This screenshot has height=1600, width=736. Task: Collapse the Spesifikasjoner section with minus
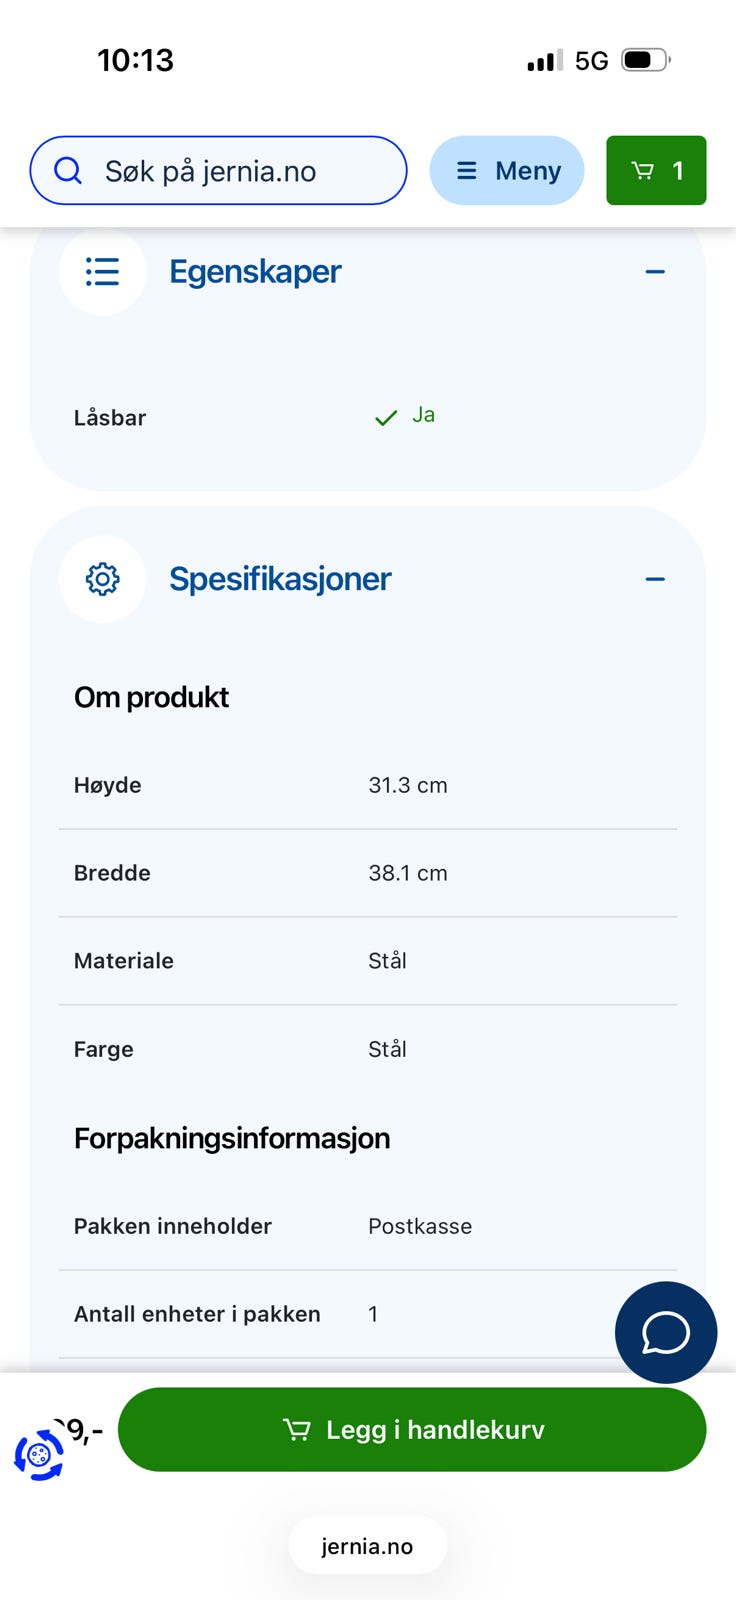655,579
